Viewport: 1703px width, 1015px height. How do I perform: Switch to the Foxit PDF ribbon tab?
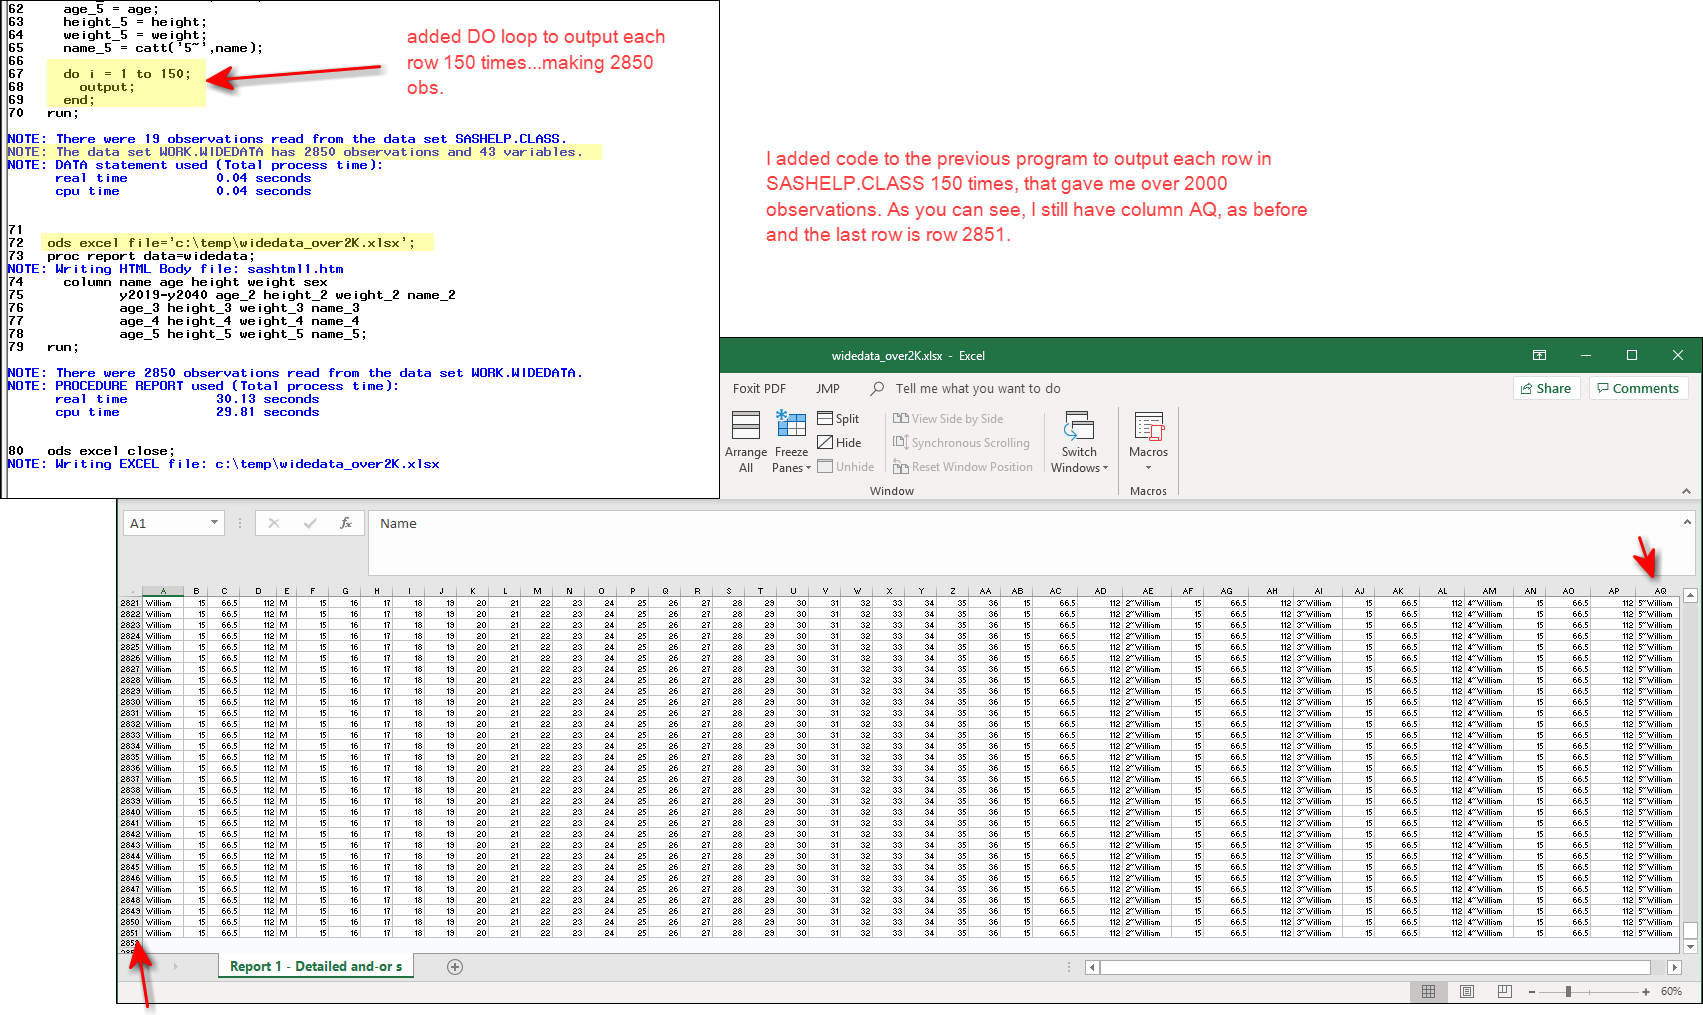click(759, 388)
